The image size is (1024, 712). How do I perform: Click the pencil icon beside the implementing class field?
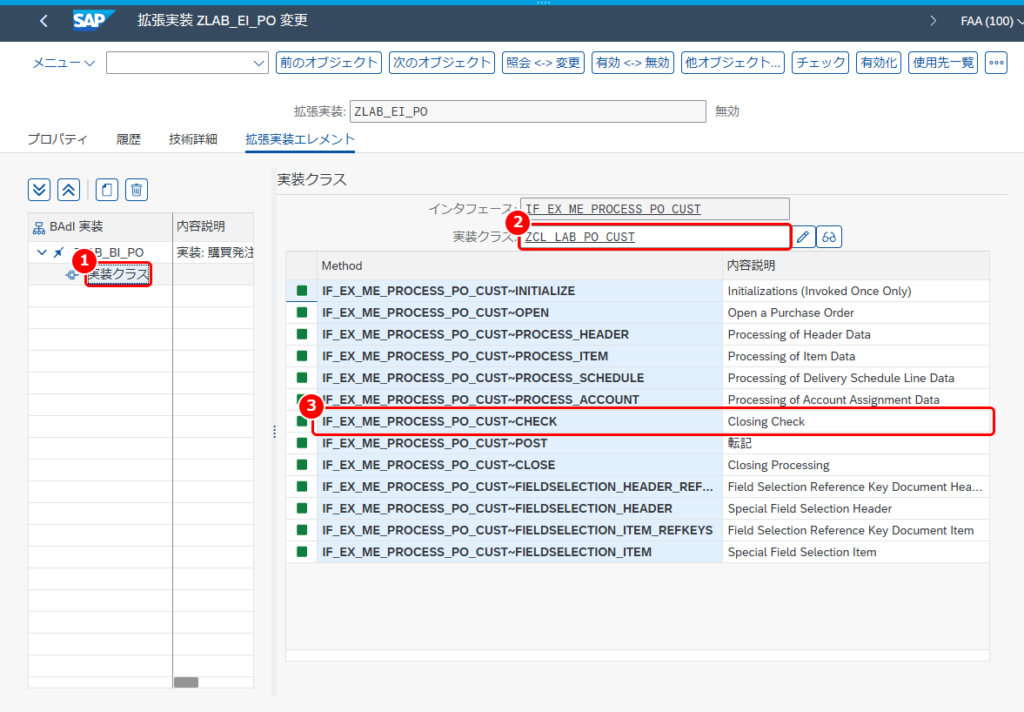tap(803, 236)
